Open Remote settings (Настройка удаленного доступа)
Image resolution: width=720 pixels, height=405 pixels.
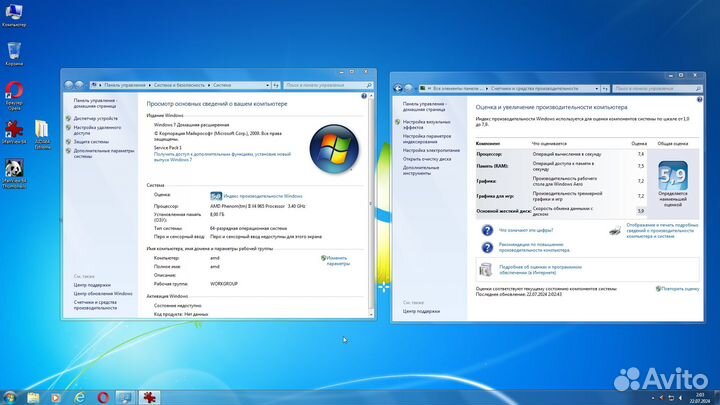pyautogui.click(x=97, y=128)
